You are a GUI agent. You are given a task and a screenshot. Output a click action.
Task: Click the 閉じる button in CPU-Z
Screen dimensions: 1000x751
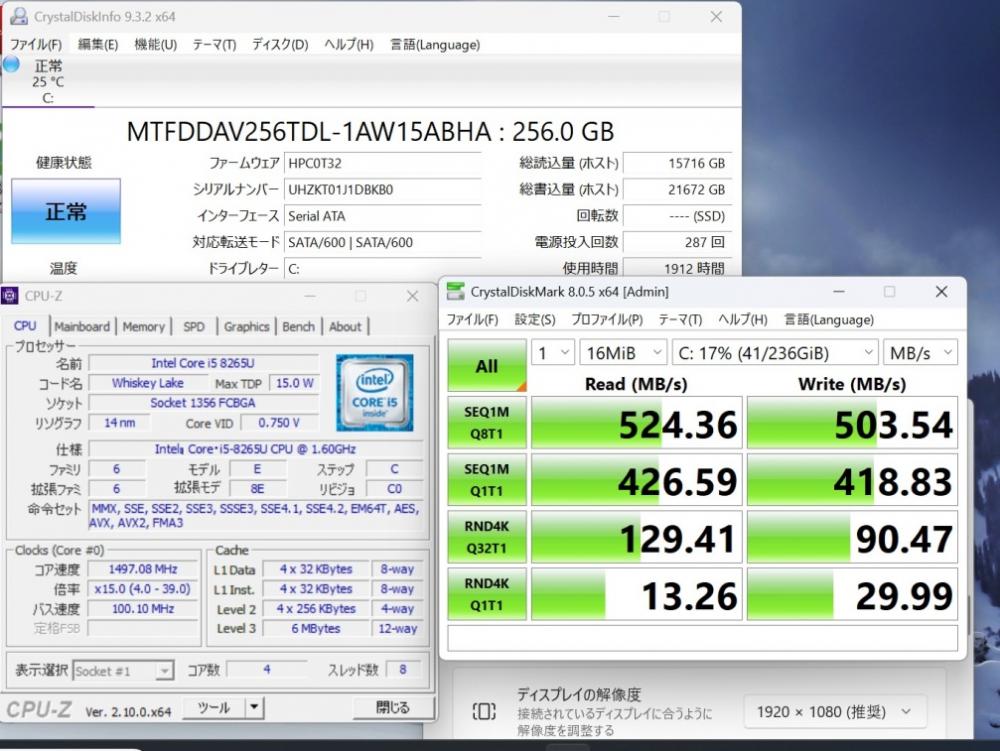coord(393,708)
